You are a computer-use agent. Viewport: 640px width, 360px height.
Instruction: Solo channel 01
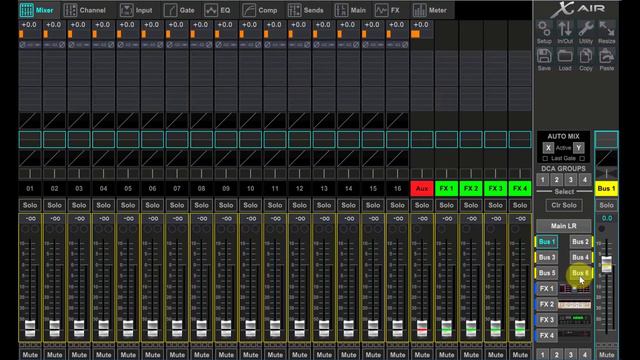pos(30,205)
